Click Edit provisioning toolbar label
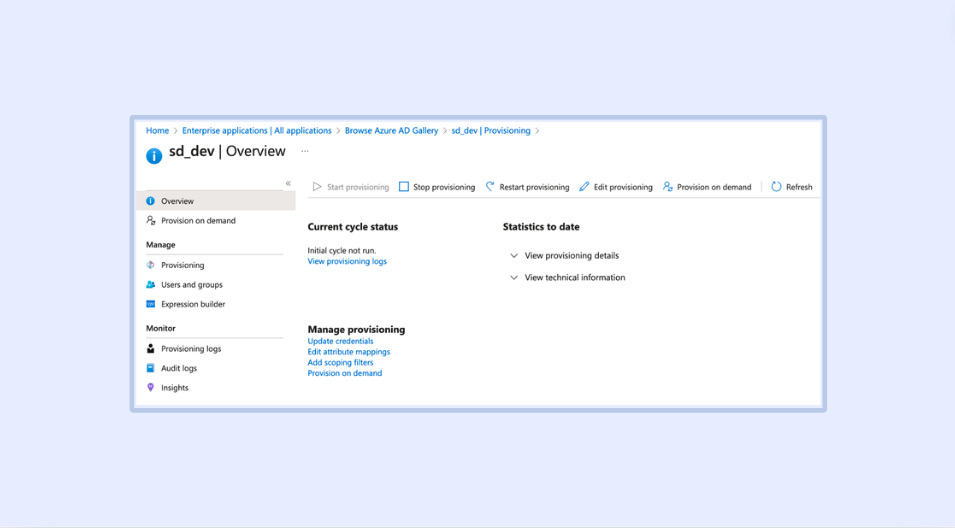Viewport: 955px width, 528px height. click(623, 187)
